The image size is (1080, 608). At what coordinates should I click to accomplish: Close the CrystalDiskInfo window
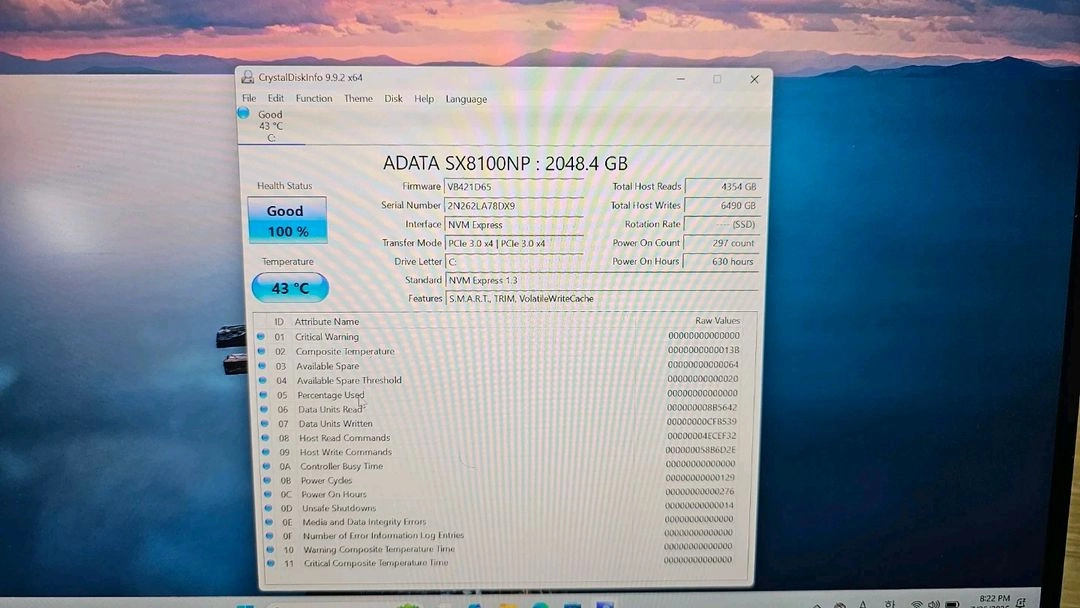pos(754,79)
